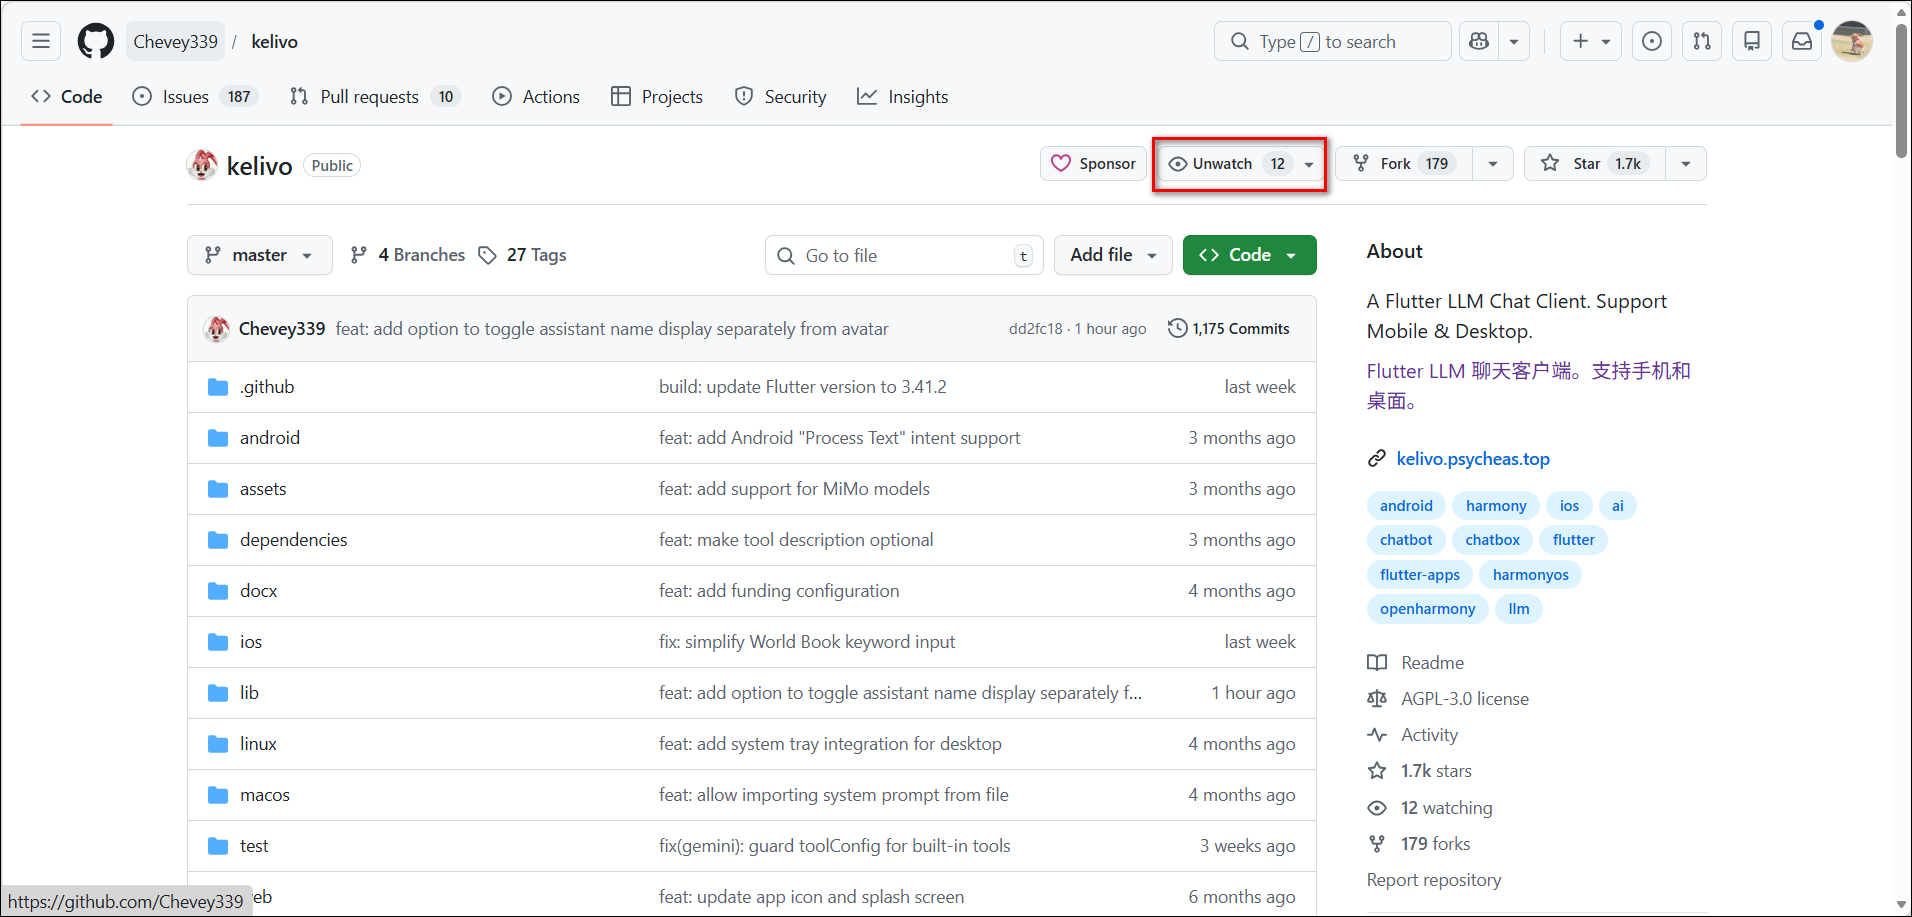This screenshot has width=1912, height=917.
Task: Open the Copilot chat icon
Action: point(1479,41)
